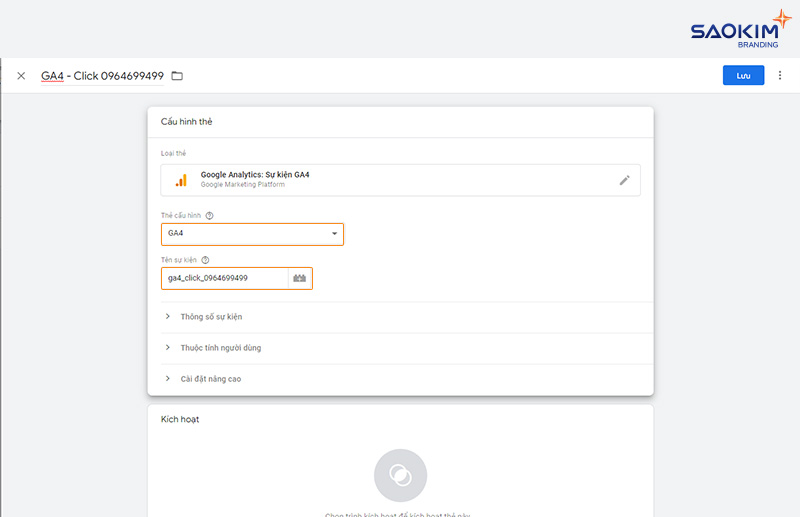This screenshot has width=800, height=517.
Task: Open the three-dot more options menu
Action: (780, 75)
